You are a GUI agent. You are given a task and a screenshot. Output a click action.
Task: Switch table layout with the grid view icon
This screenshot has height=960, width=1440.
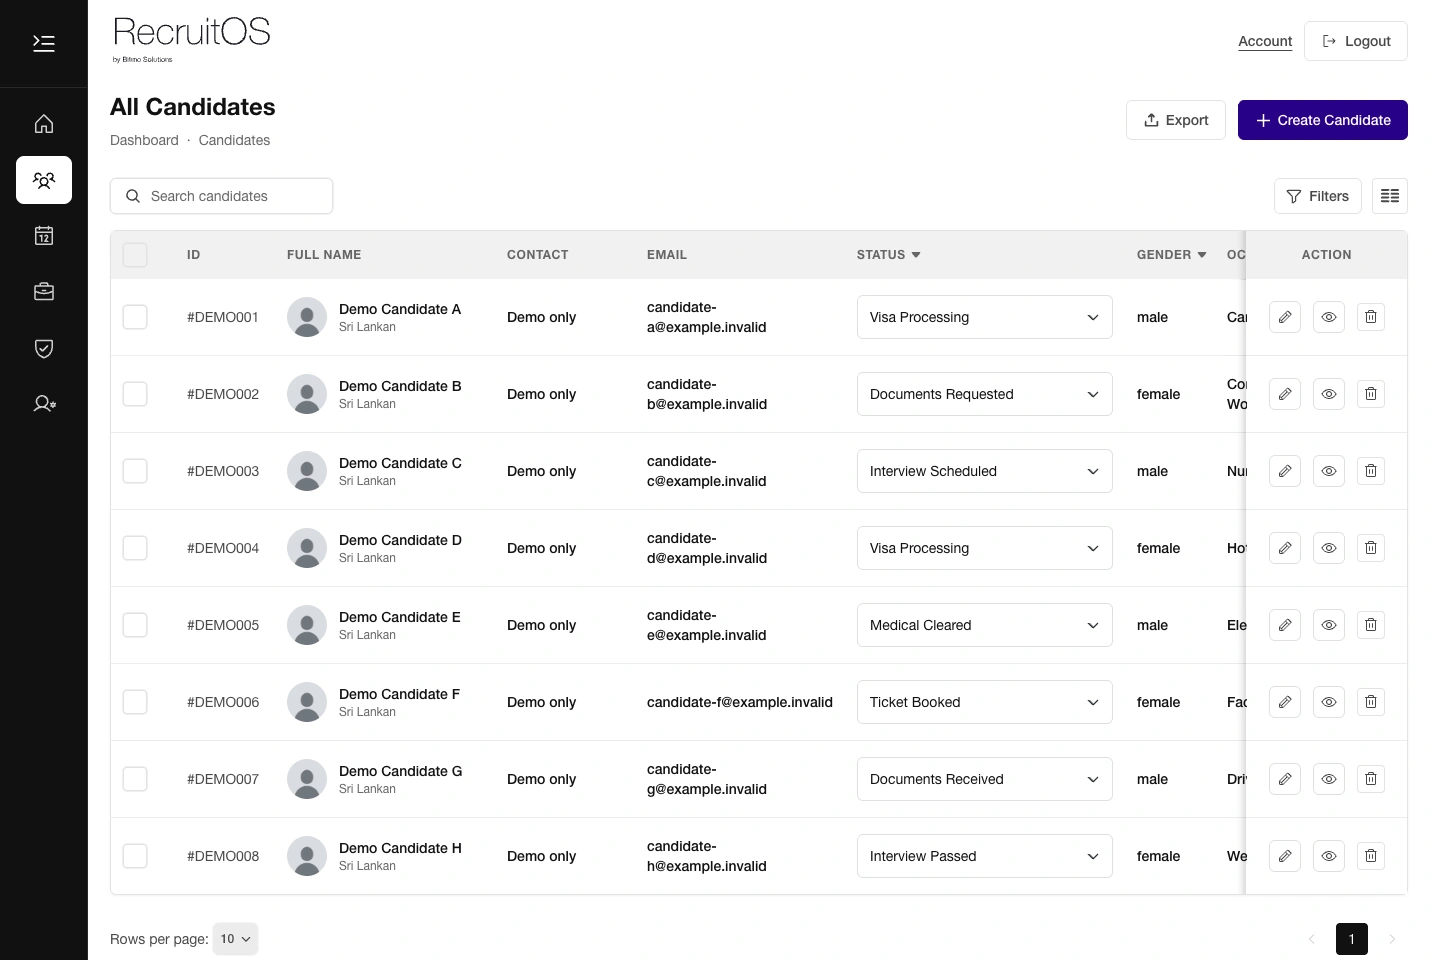coord(1390,196)
